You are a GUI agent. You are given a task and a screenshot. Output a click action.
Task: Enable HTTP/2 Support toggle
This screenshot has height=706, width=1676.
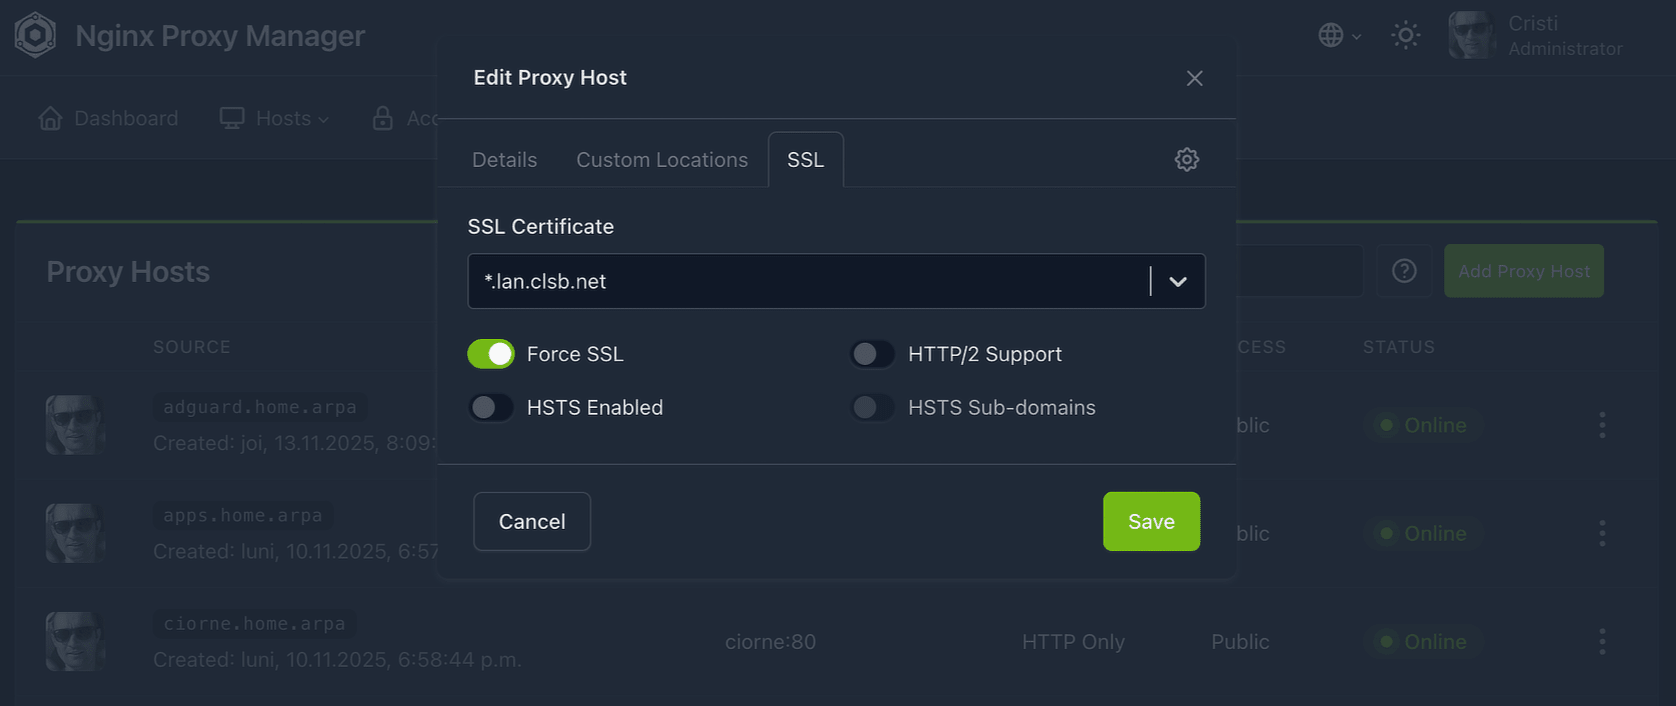[x=872, y=354]
